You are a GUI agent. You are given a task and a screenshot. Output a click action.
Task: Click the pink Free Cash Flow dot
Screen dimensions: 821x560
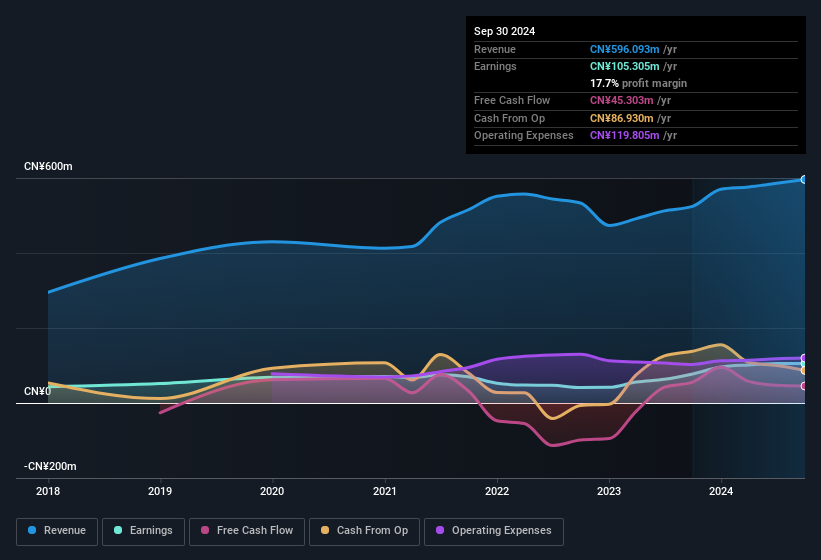[205, 530]
